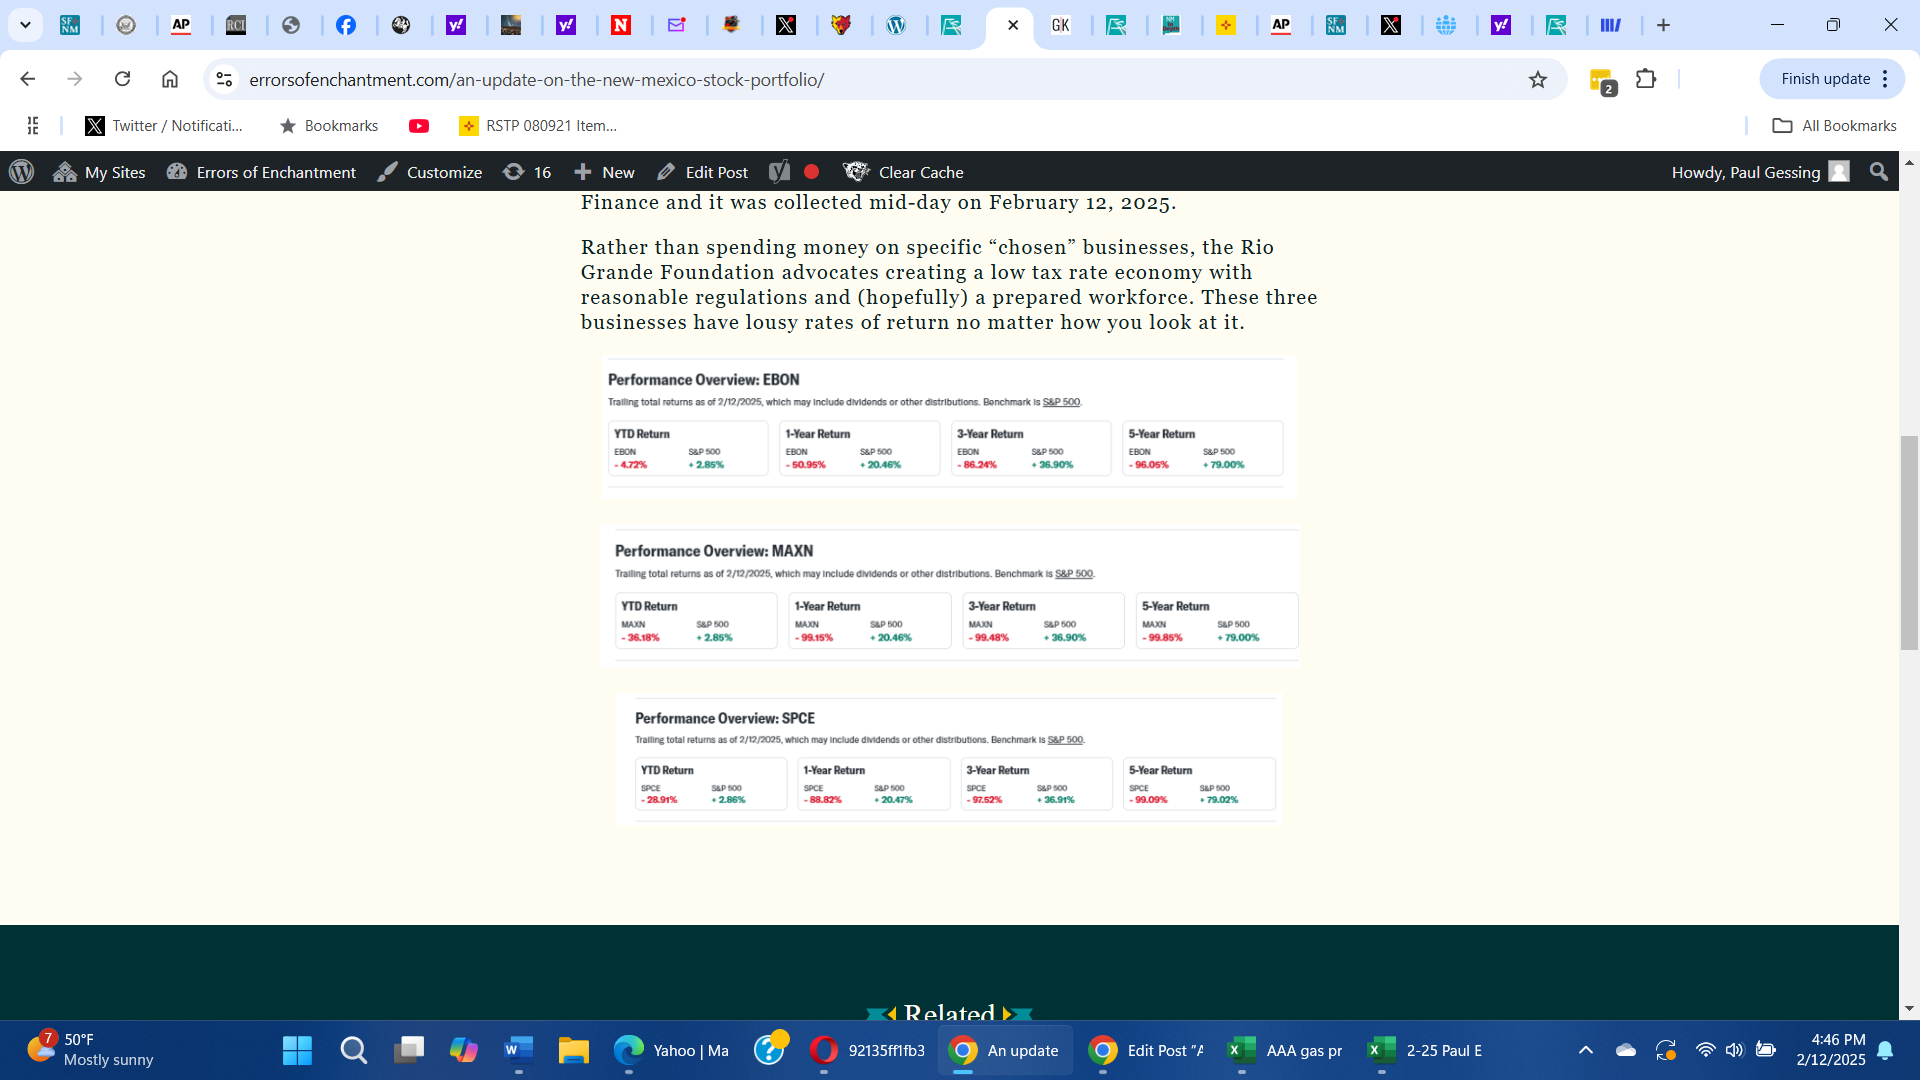This screenshot has width=1920, height=1080.
Task: Open the YouTube bookmark icon
Action: tap(419, 126)
